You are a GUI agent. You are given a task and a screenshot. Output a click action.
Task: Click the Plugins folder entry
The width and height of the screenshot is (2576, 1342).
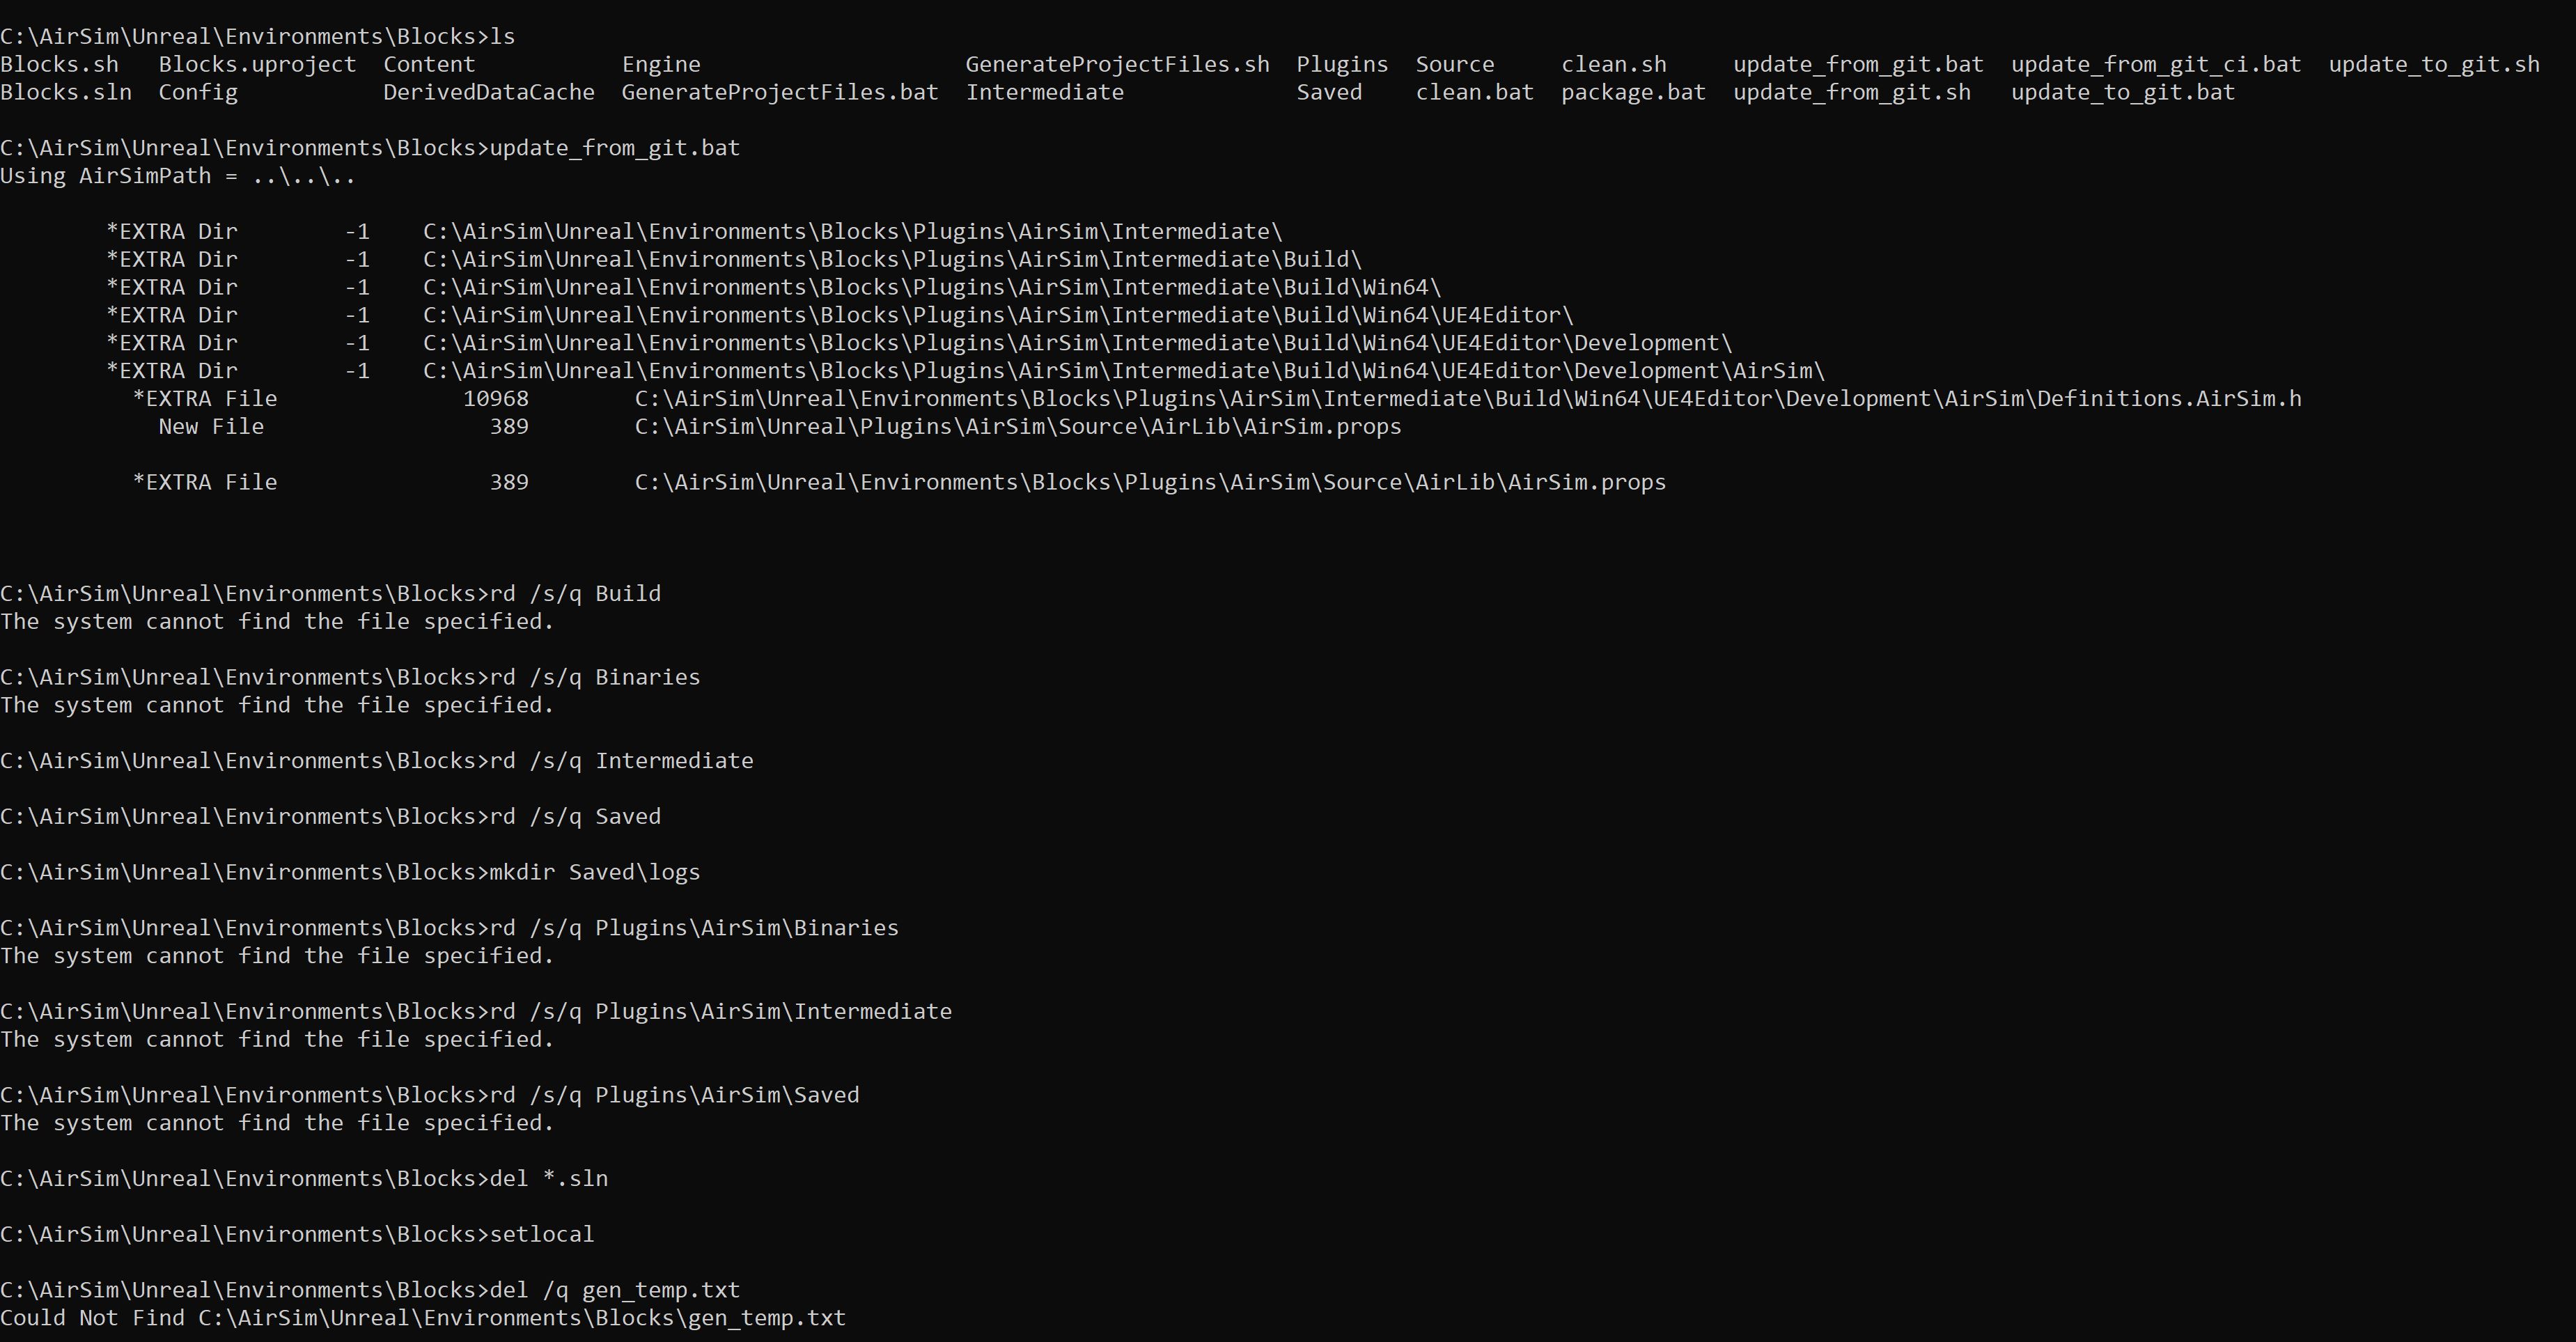(x=1342, y=63)
